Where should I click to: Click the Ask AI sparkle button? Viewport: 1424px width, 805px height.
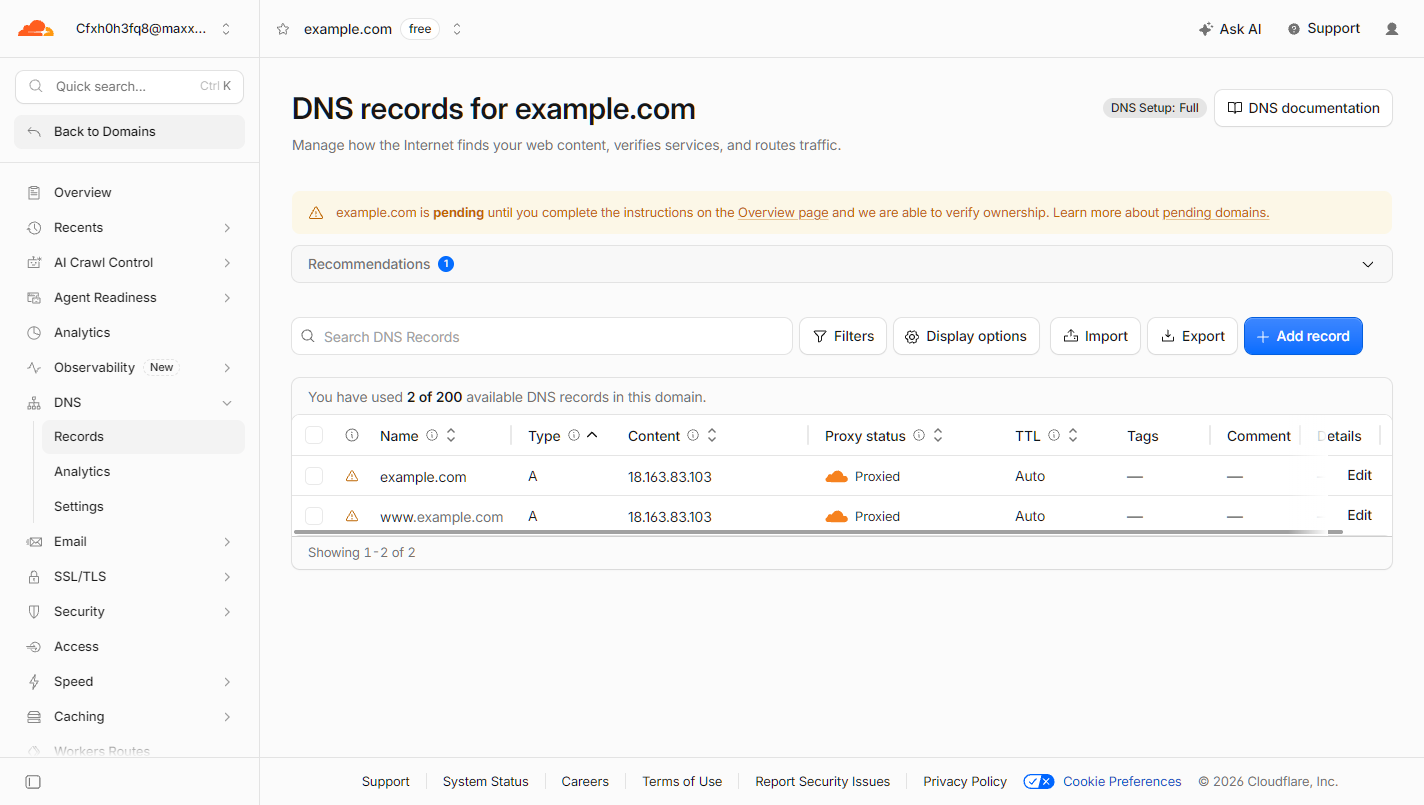pos(1230,29)
